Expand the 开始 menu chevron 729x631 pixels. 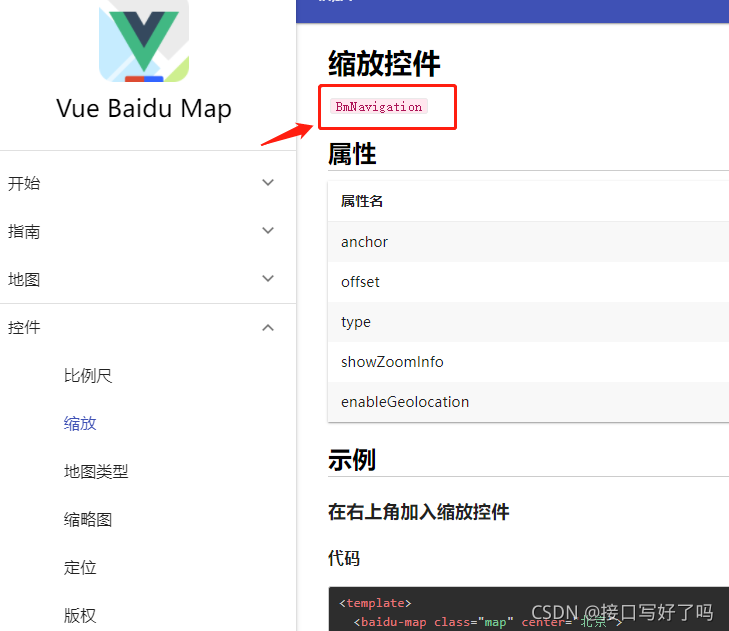(x=268, y=183)
